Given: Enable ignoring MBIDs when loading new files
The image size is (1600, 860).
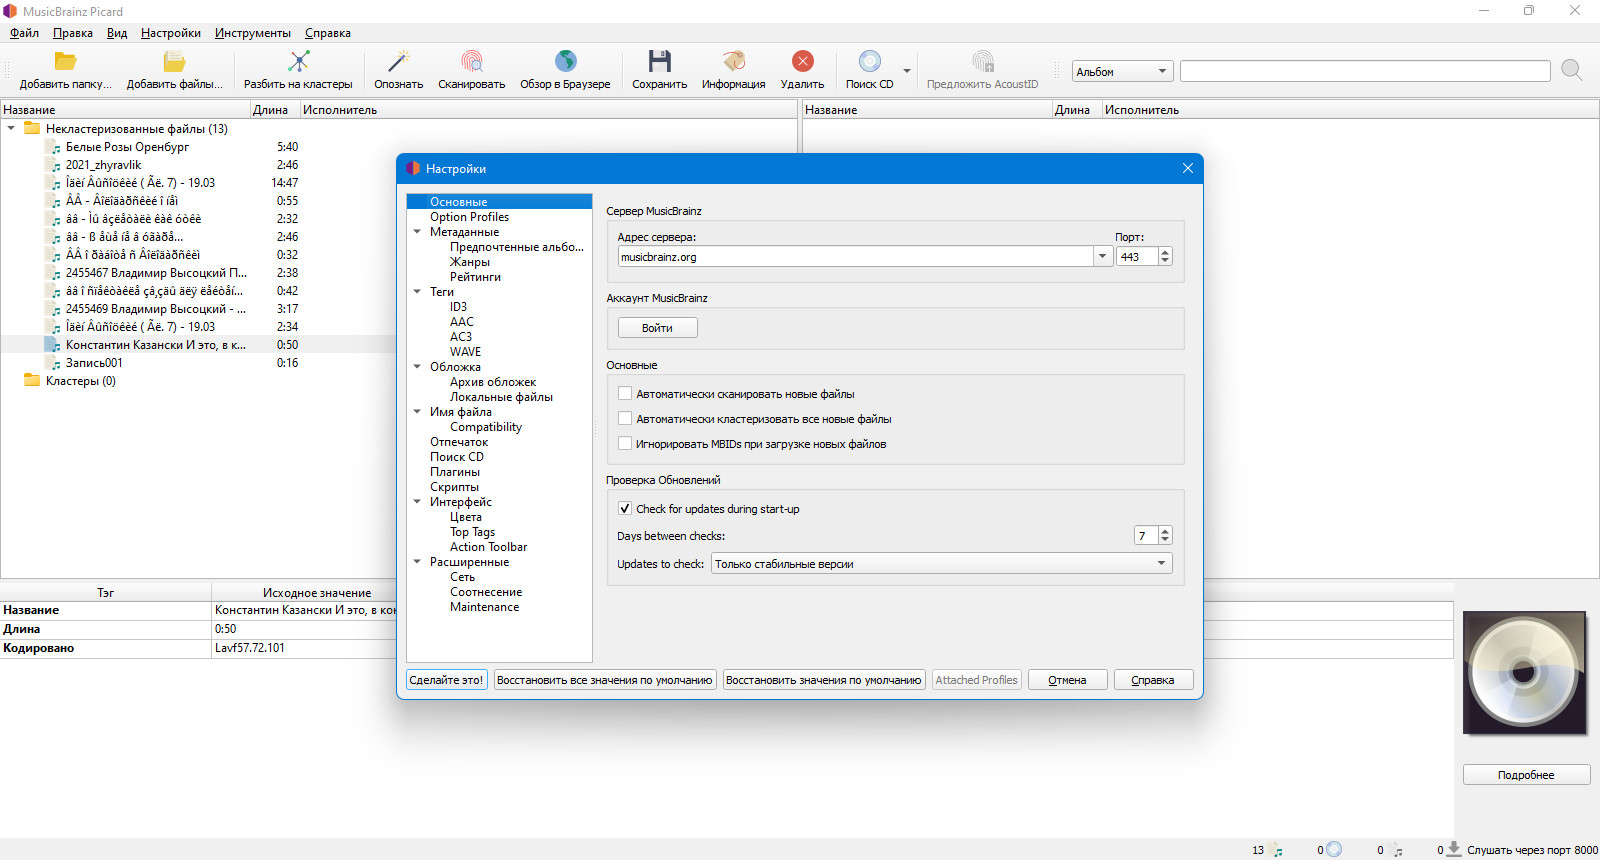Looking at the screenshot, I should (625, 444).
